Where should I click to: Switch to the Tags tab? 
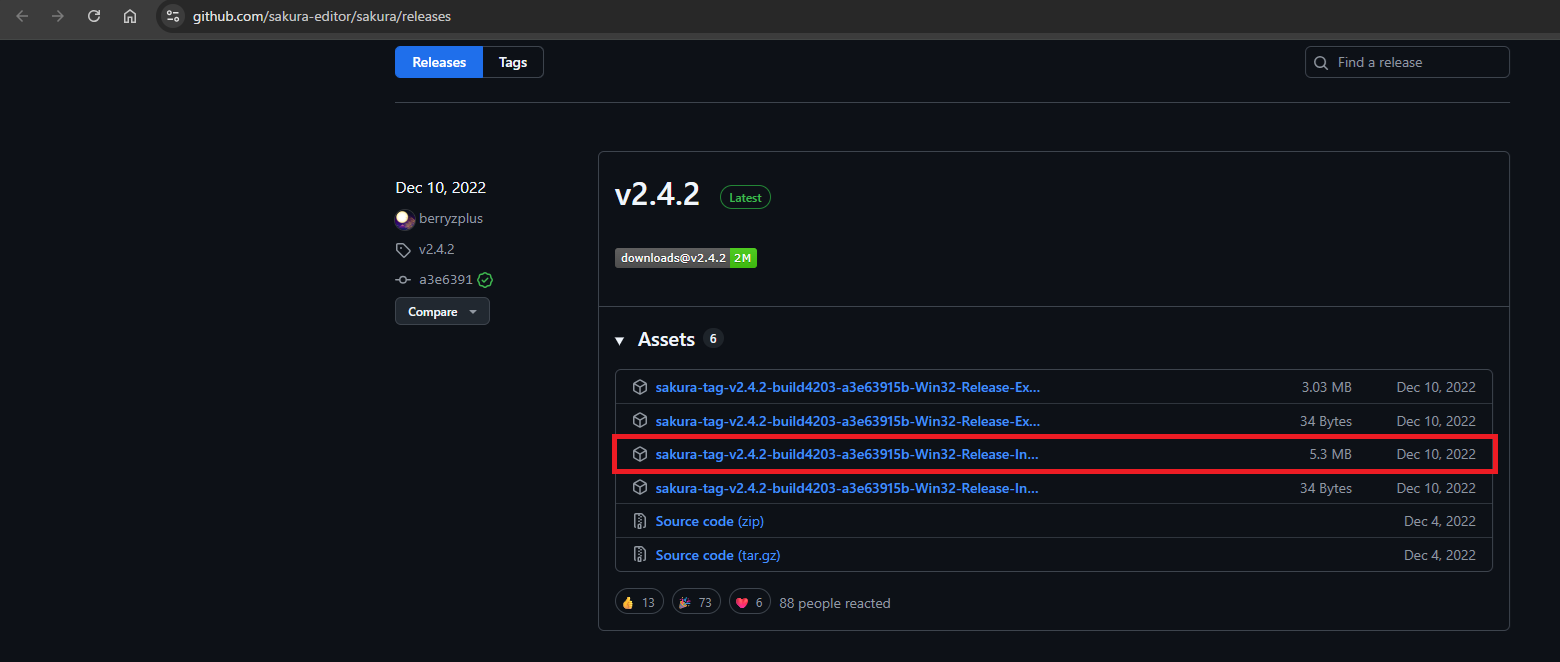[x=513, y=62]
